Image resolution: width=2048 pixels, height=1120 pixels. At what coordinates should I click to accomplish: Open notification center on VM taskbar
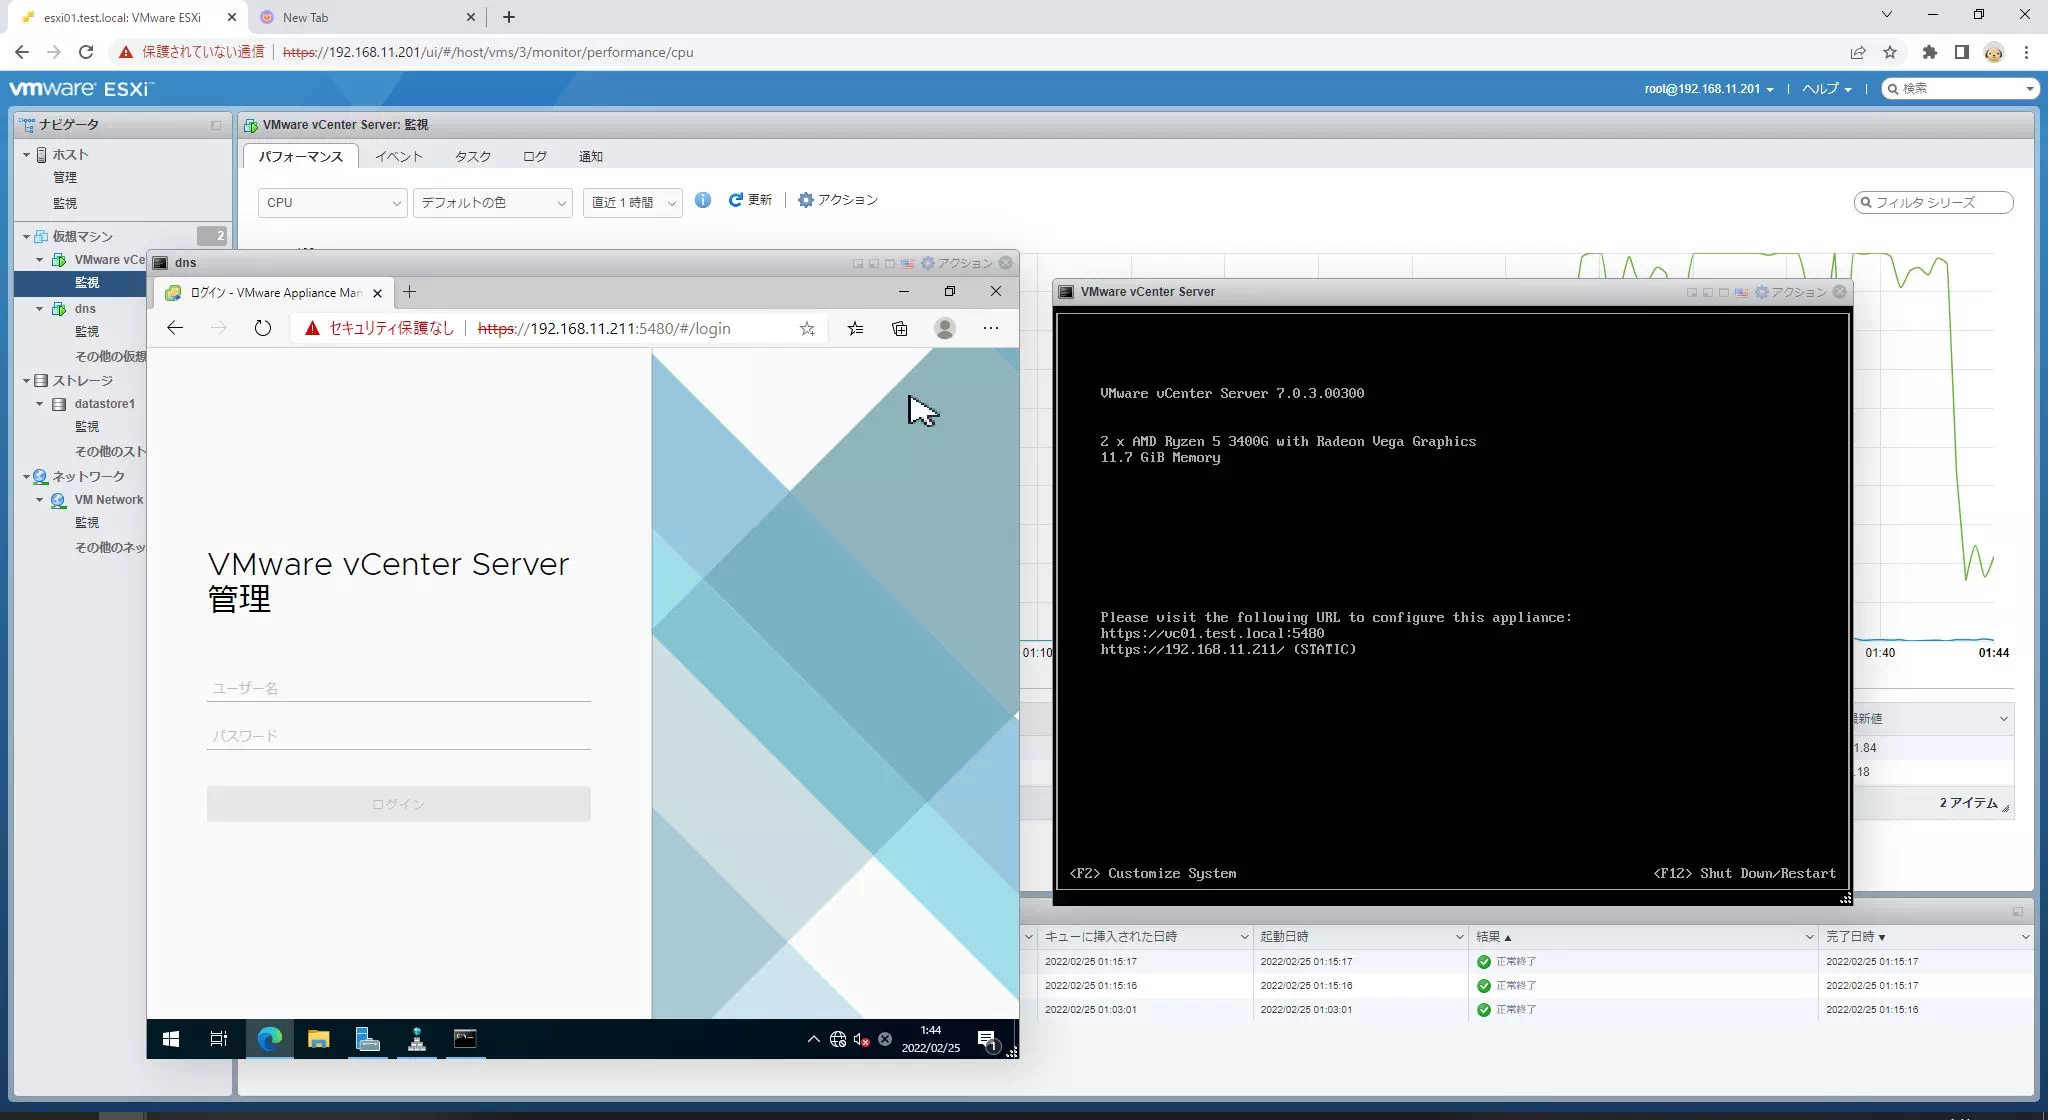click(x=988, y=1040)
